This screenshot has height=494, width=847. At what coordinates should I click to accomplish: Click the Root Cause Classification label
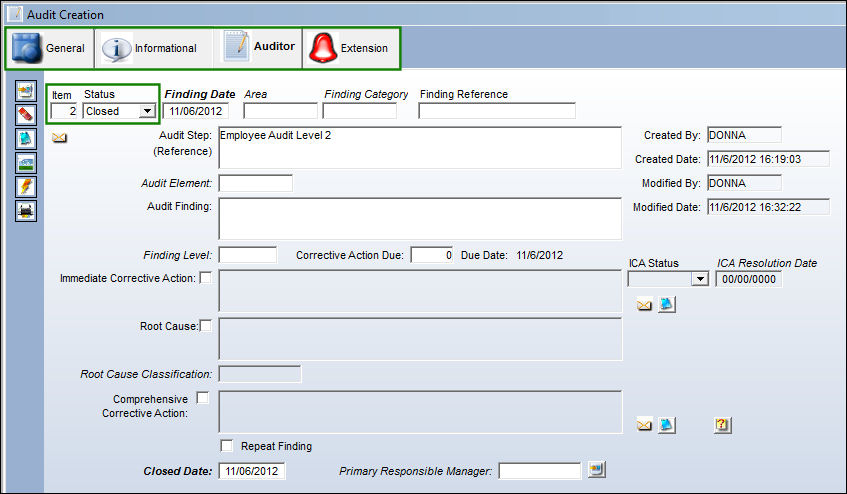pyautogui.click(x=146, y=374)
